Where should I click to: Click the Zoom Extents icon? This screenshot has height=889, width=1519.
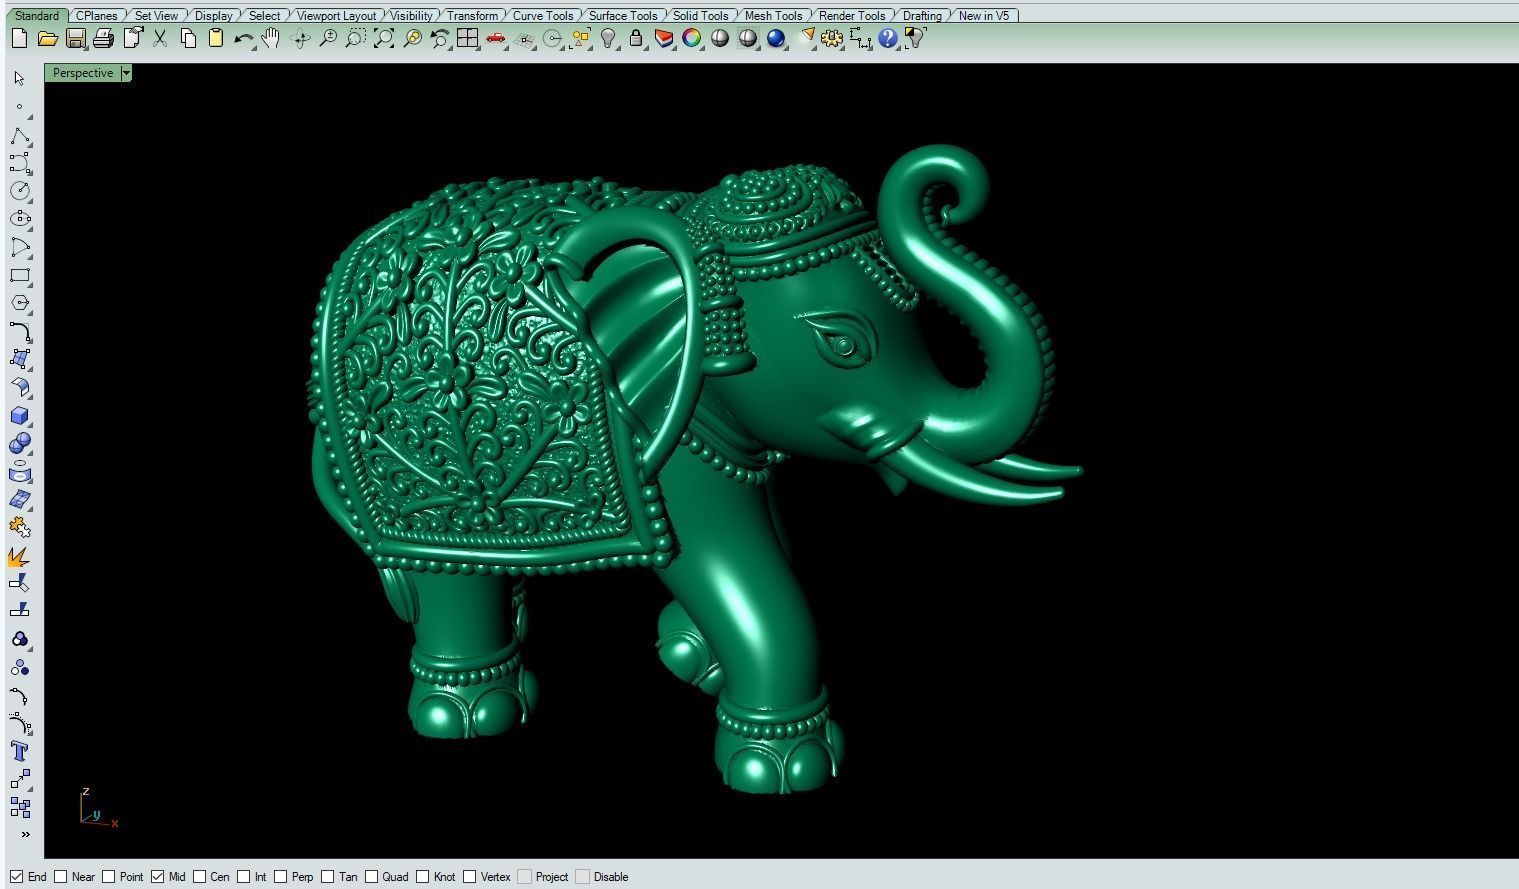pyautogui.click(x=383, y=39)
